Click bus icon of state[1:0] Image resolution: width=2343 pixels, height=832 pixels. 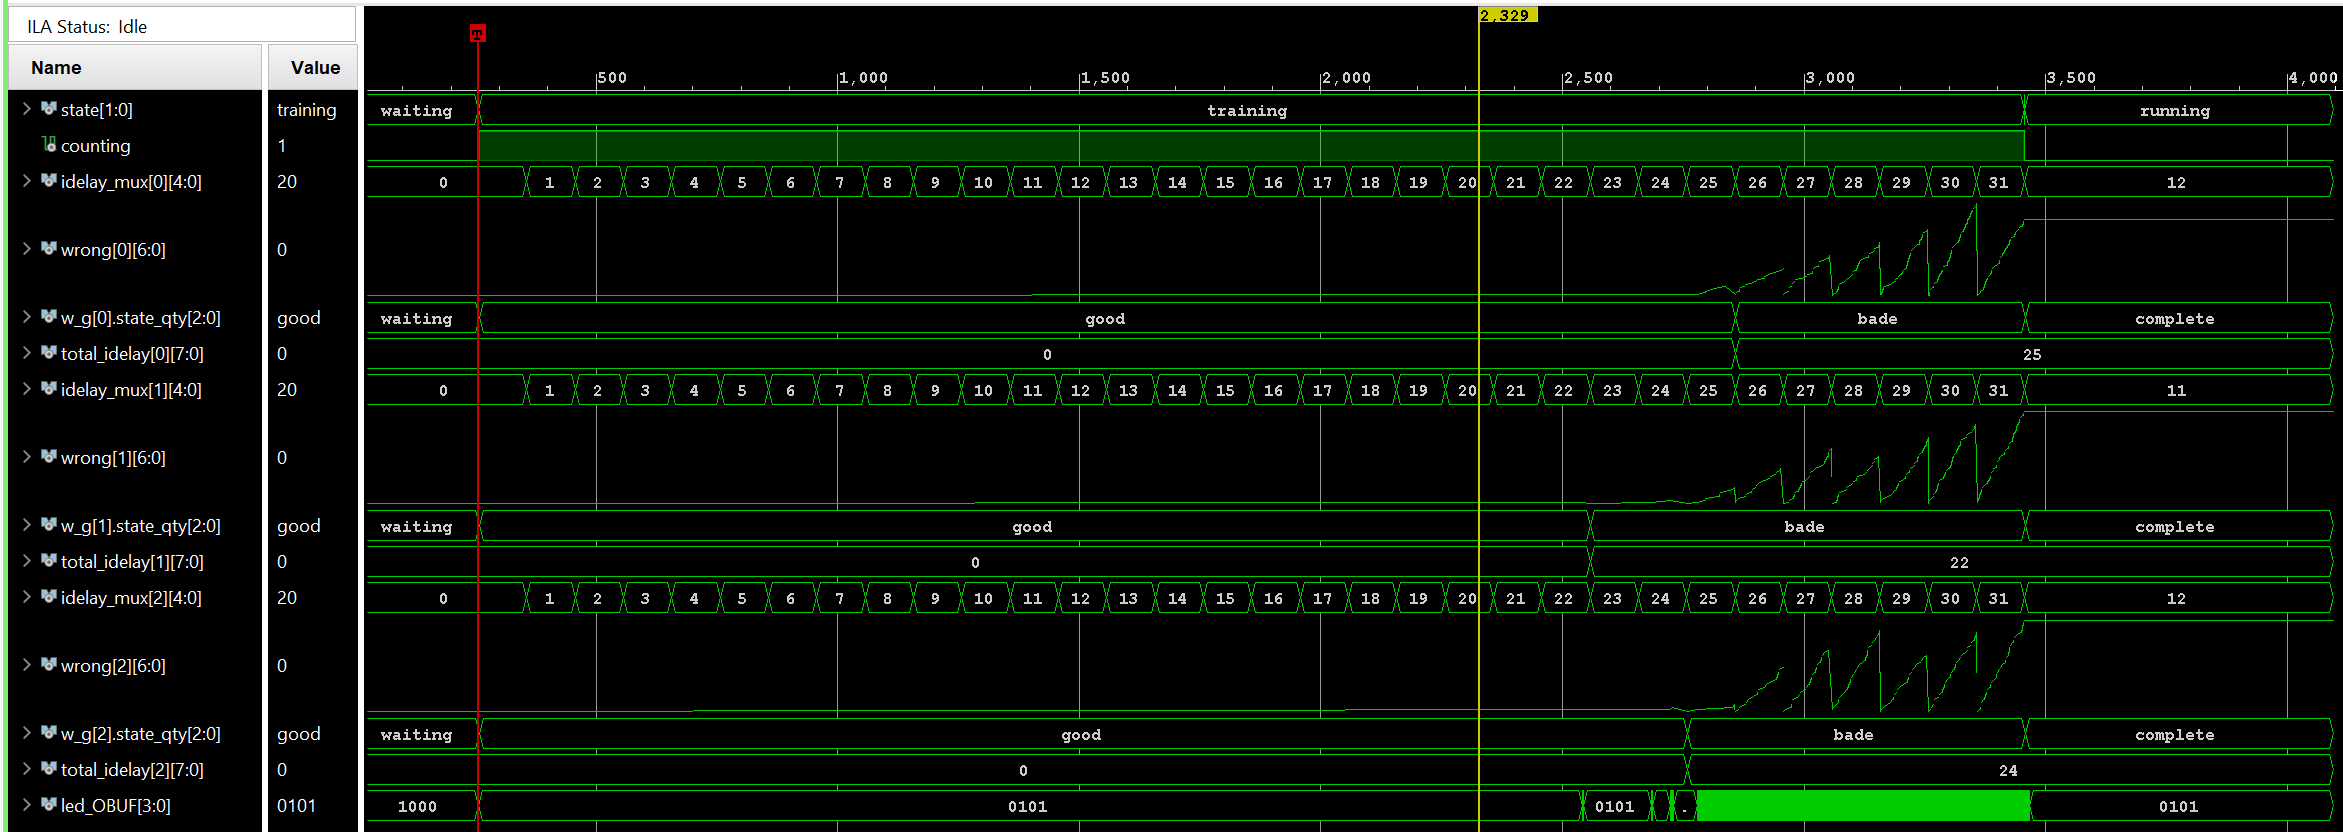tap(48, 108)
